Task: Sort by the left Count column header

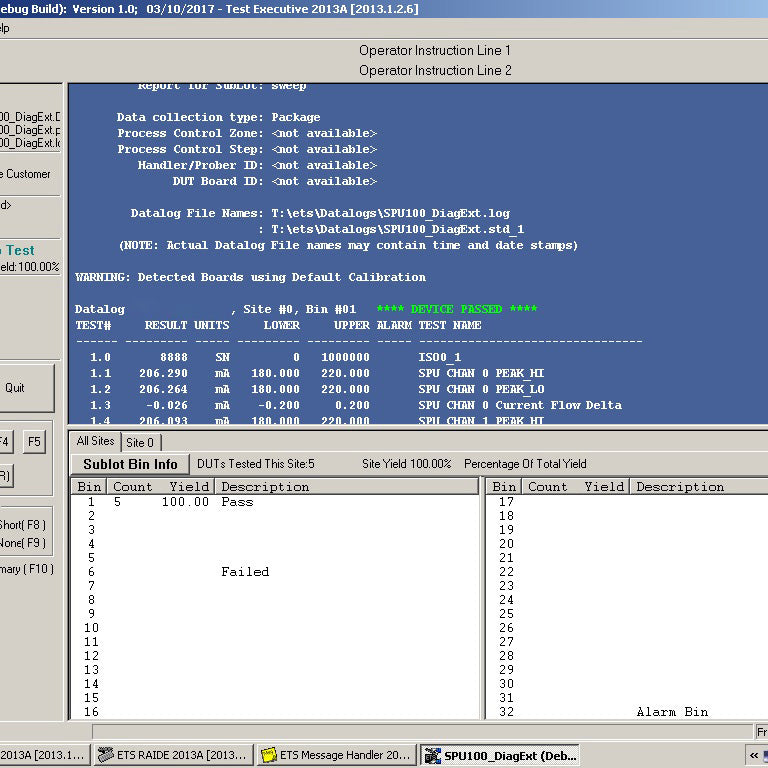Action: coord(132,486)
